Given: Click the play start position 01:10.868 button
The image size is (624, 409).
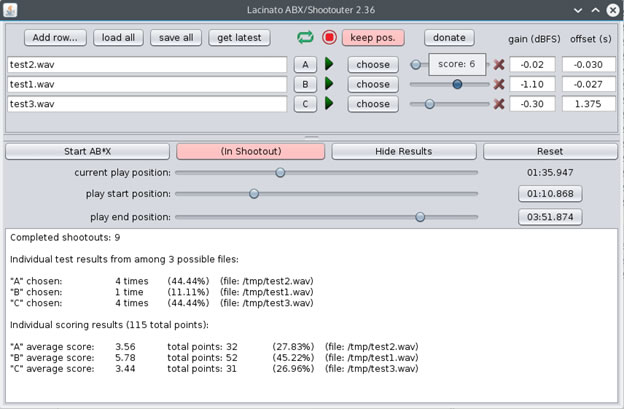Looking at the screenshot, I should [549, 194].
